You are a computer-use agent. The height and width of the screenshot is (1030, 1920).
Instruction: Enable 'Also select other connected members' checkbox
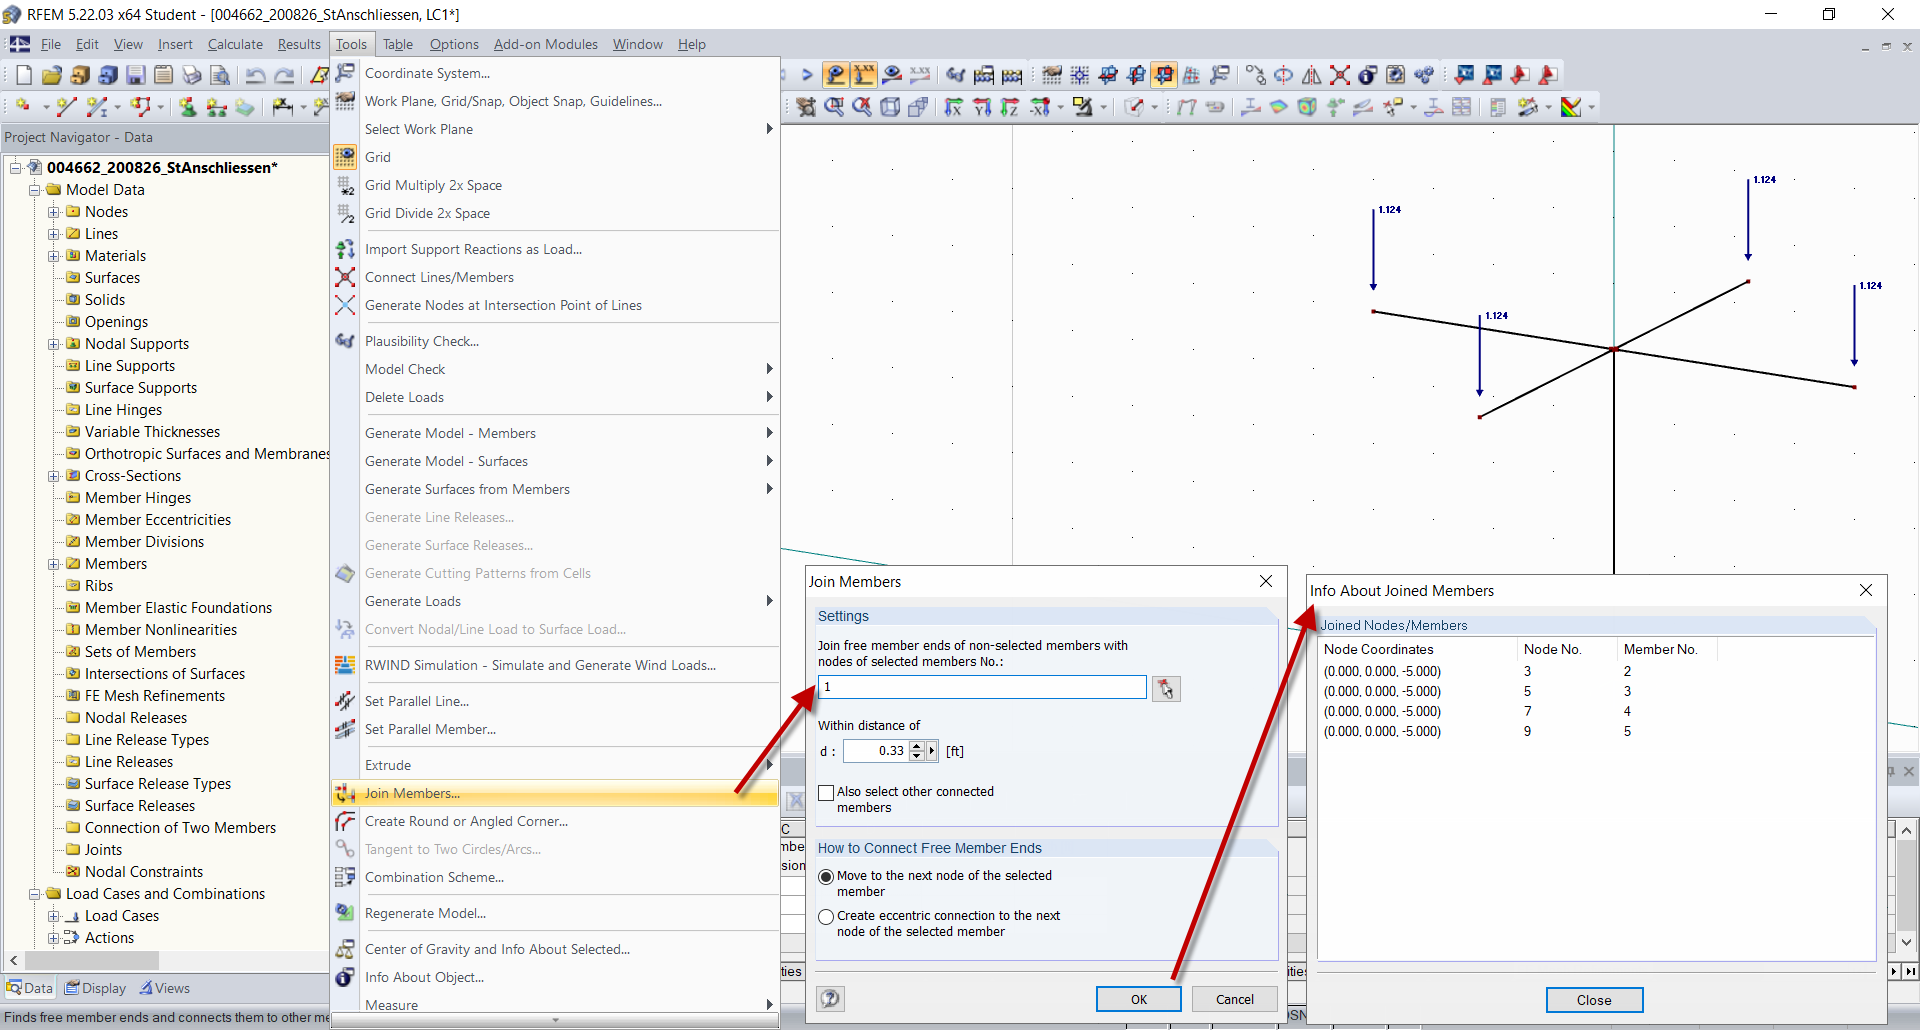point(826,792)
